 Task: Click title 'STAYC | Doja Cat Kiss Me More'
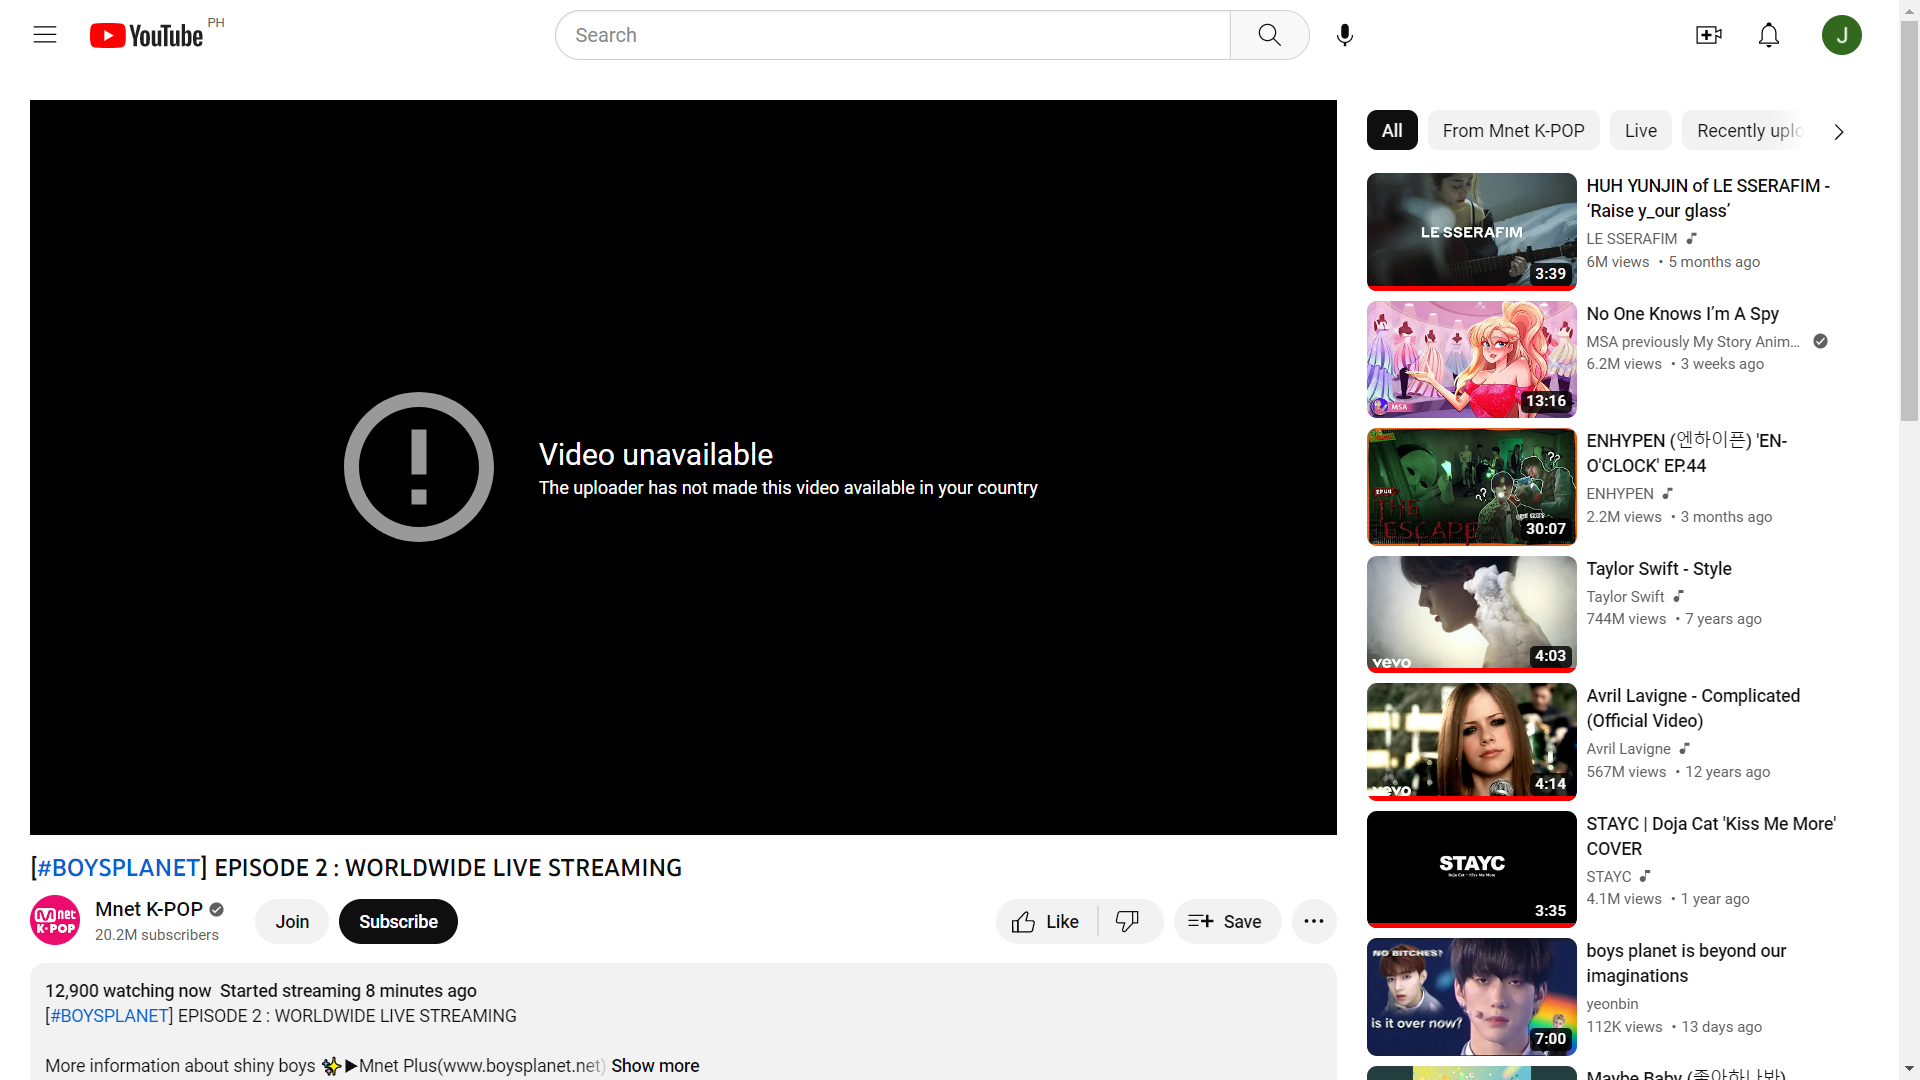click(x=1711, y=836)
